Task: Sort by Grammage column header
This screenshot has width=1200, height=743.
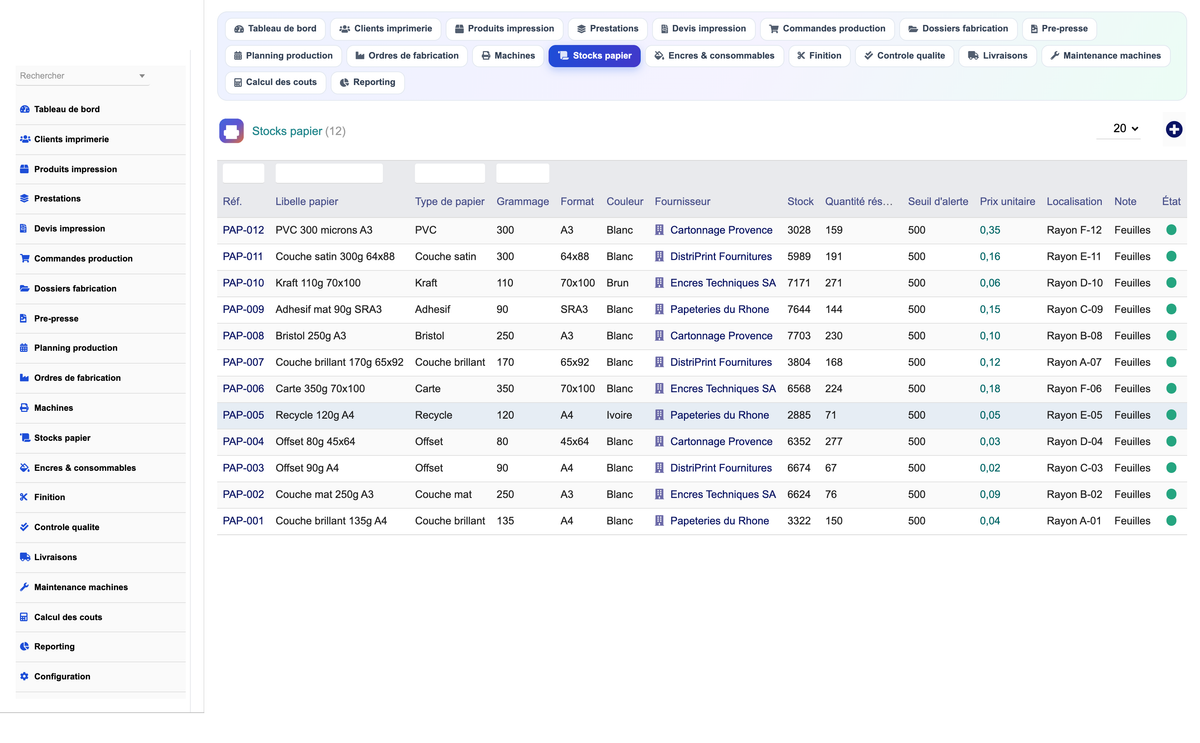Action: tap(523, 201)
